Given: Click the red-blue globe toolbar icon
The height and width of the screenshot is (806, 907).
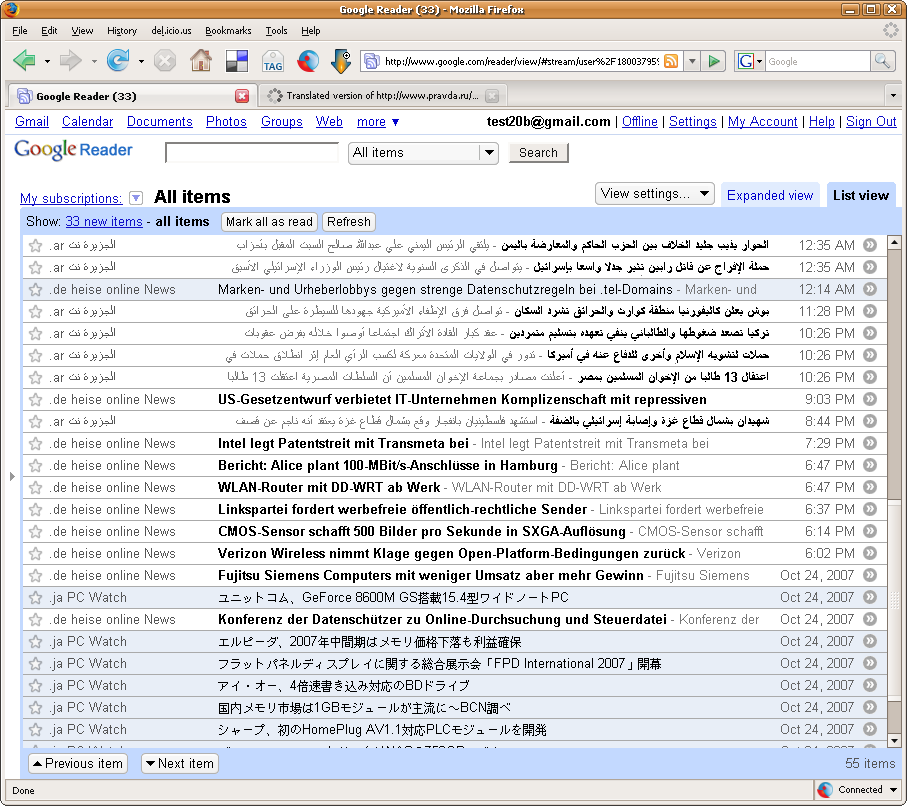Looking at the screenshot, I should pos(308,61).
